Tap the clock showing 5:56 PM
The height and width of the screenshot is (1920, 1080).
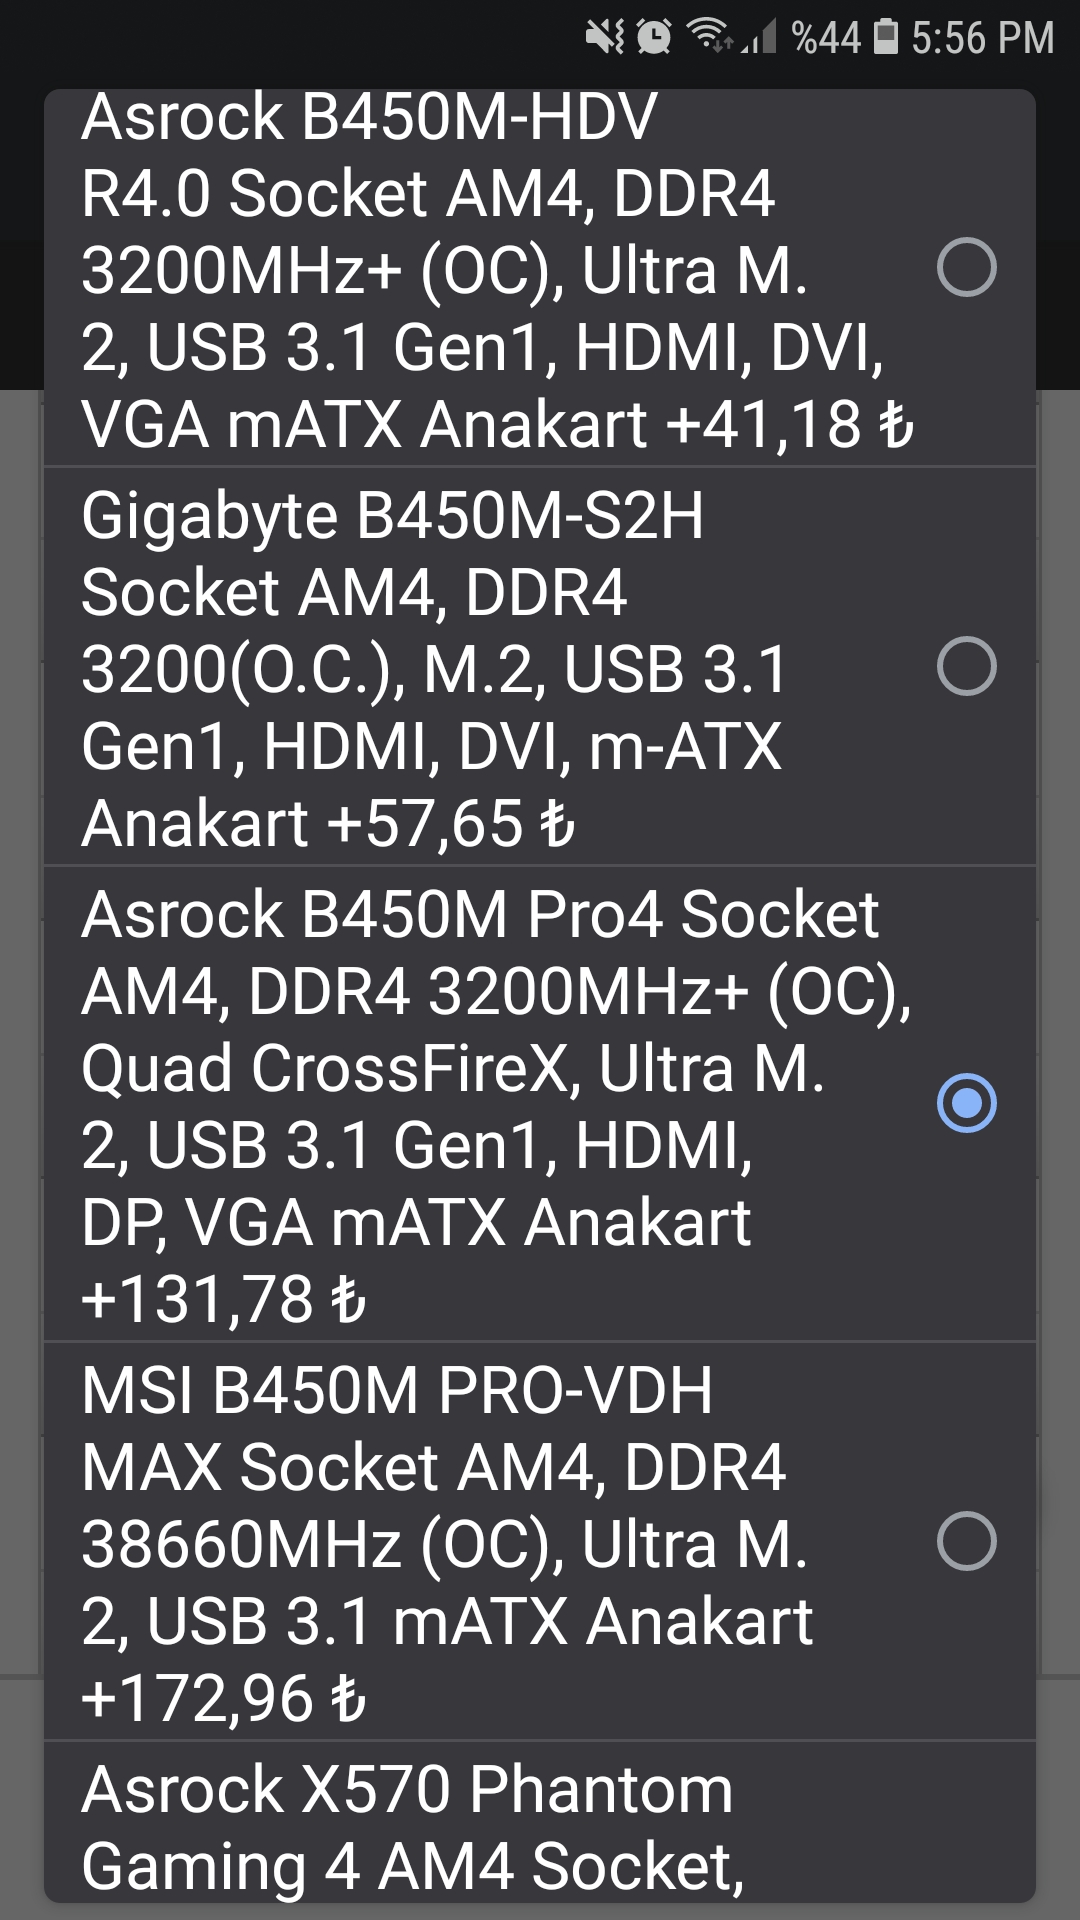tap(980, 38)
